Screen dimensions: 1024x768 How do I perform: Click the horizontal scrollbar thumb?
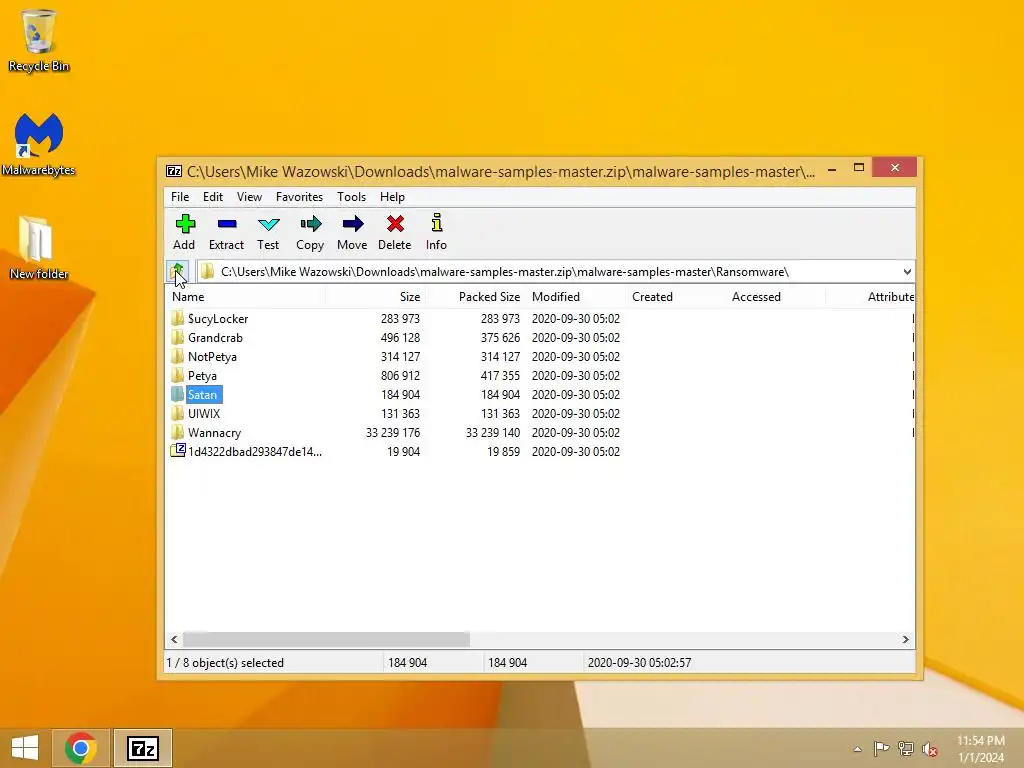[326, 639]
